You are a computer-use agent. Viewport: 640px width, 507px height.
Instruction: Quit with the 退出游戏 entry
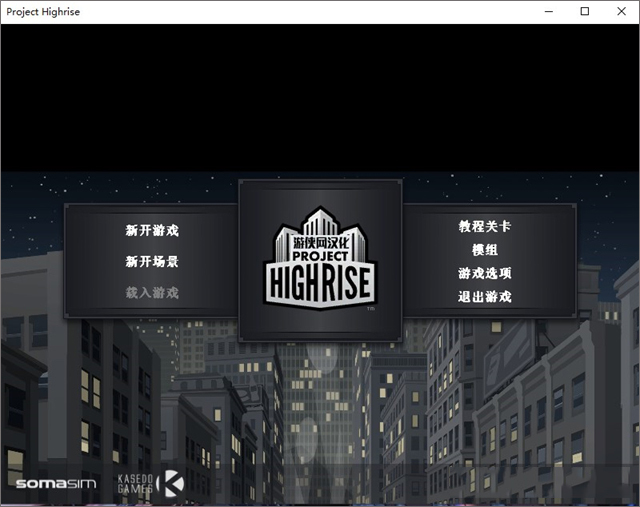point(484,296)
